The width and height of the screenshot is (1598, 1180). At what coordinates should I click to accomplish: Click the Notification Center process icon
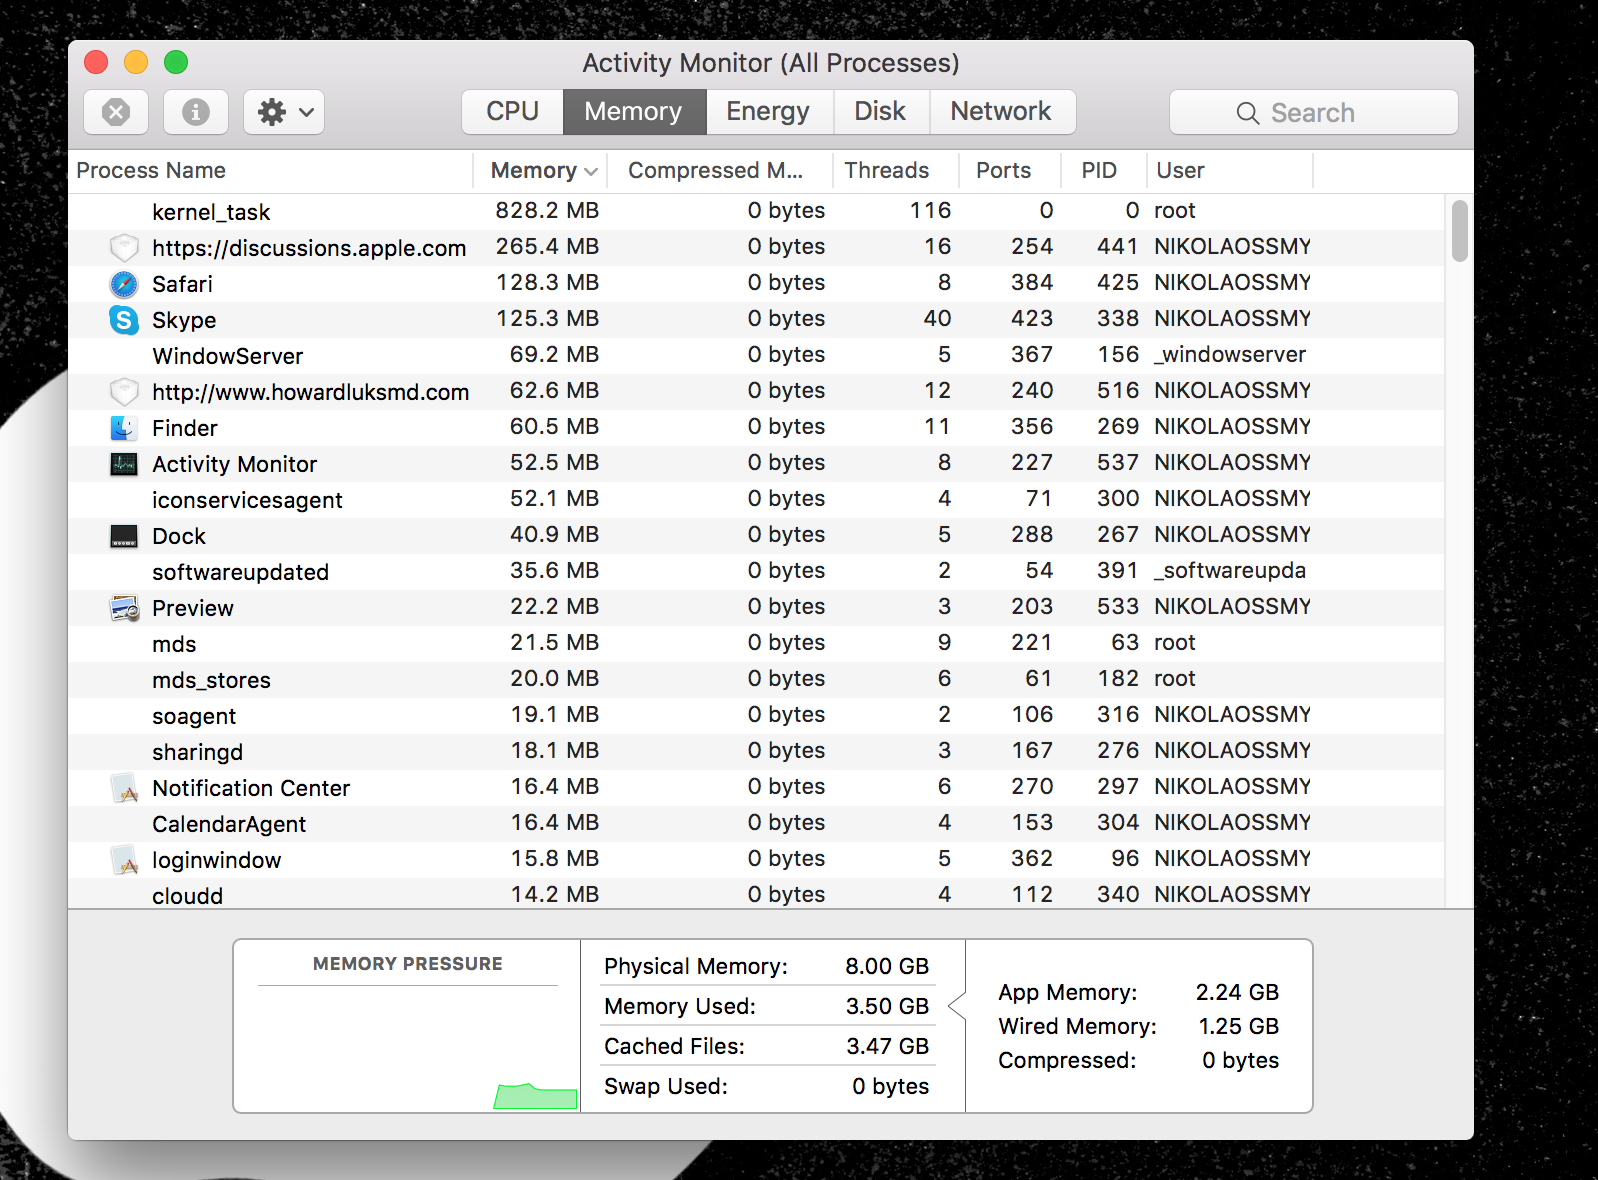point(124,788)
